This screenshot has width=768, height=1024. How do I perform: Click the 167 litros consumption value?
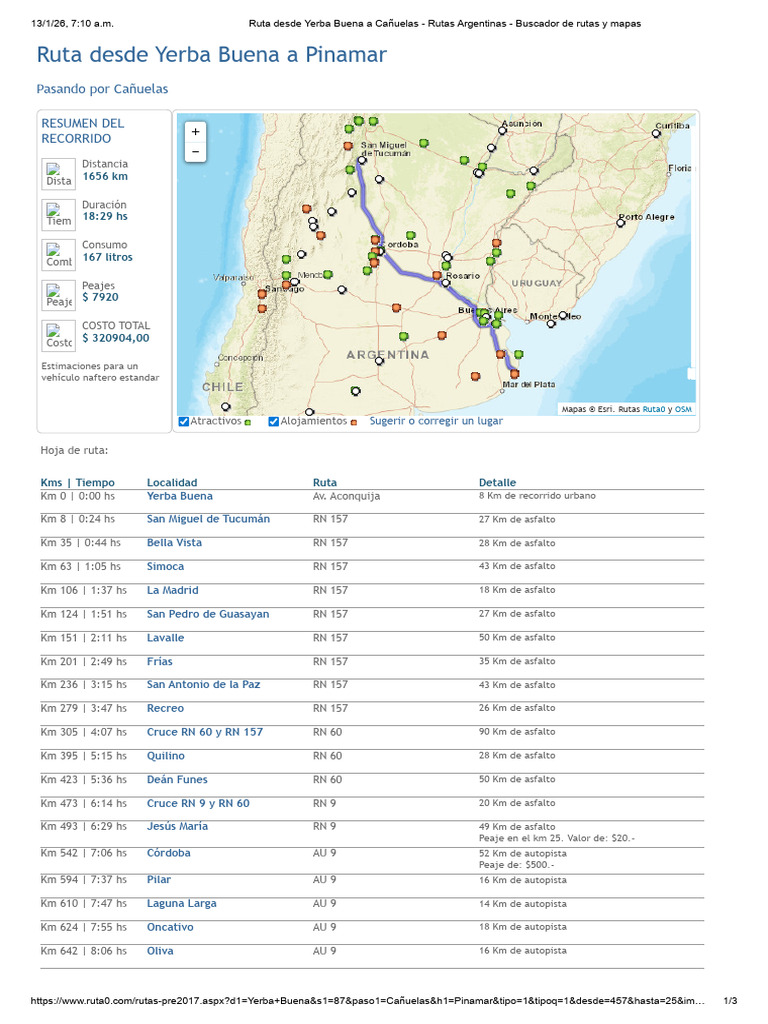coord(107,257)
